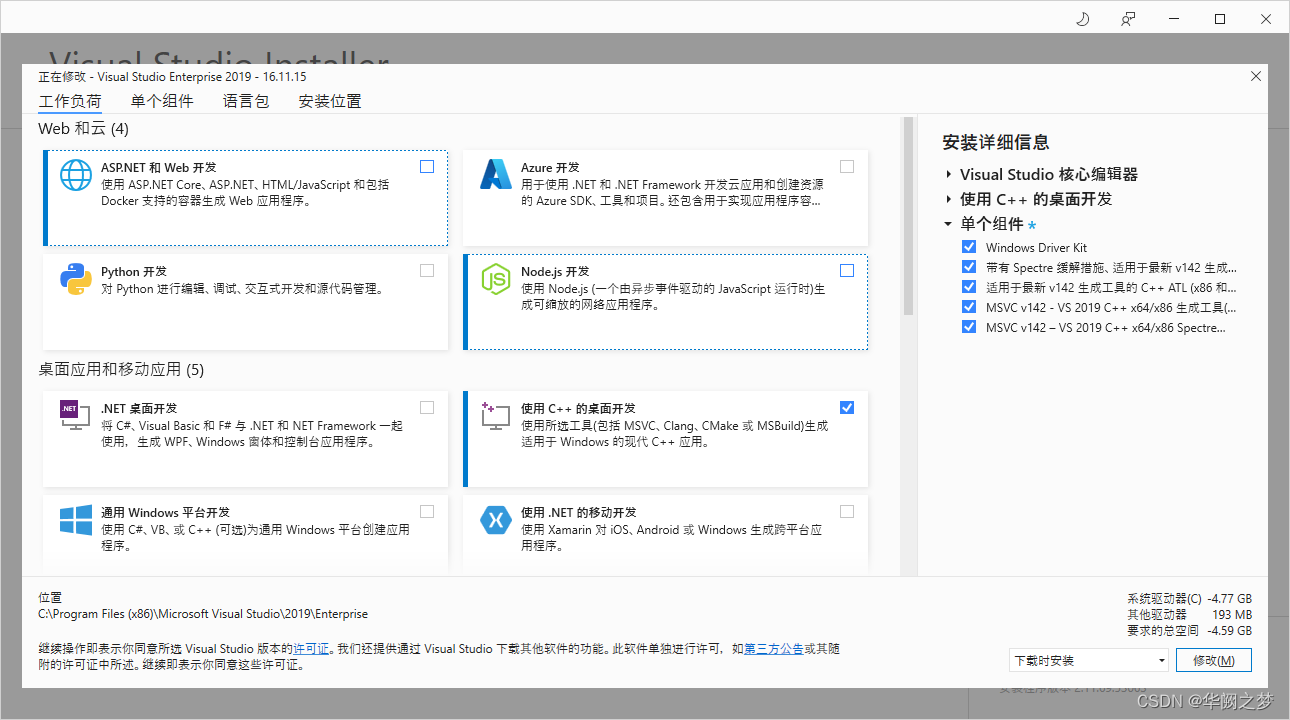Click the Python development logo icon
This screenshot has height=720, width=1290.
pyautogui.click(x=76, y=280)
